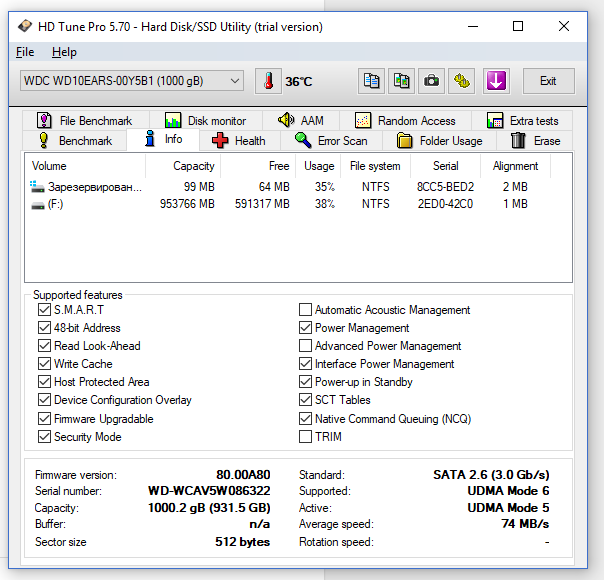604x580 pixels.
Task: Switch to the Error Scan tab
Action: pyautogui.click(x=331, y=141)
